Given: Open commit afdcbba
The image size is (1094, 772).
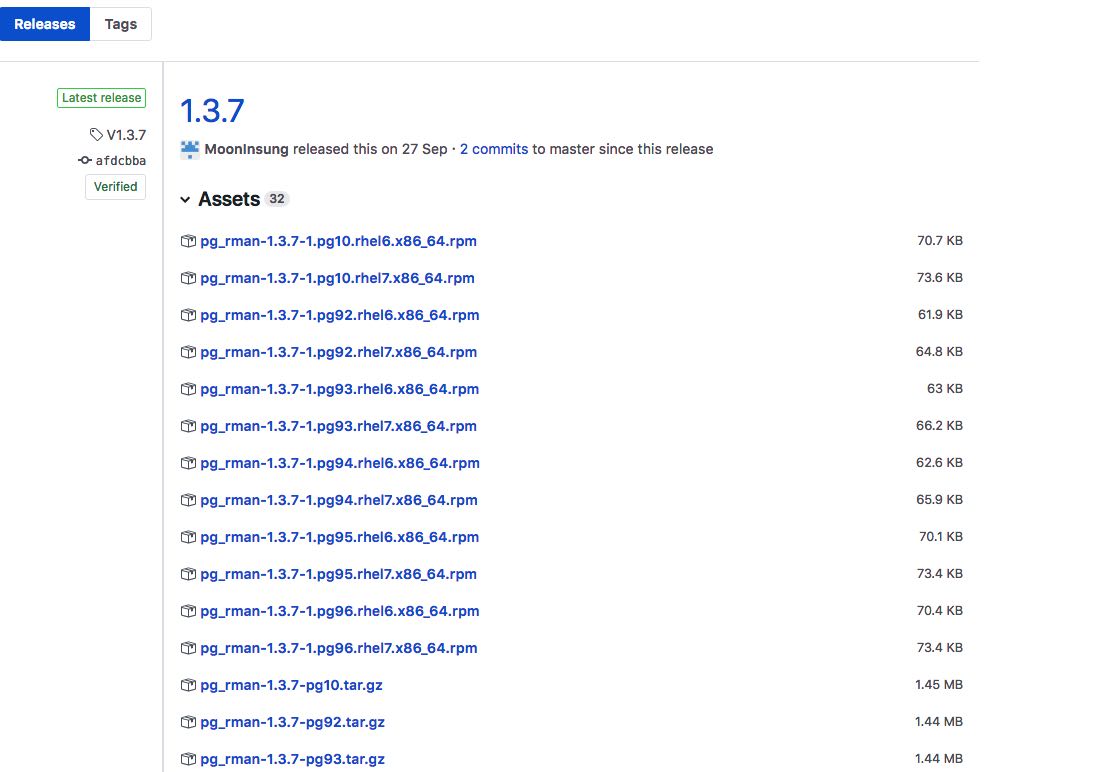Looking at the screenshot, I should coord(121,161).
